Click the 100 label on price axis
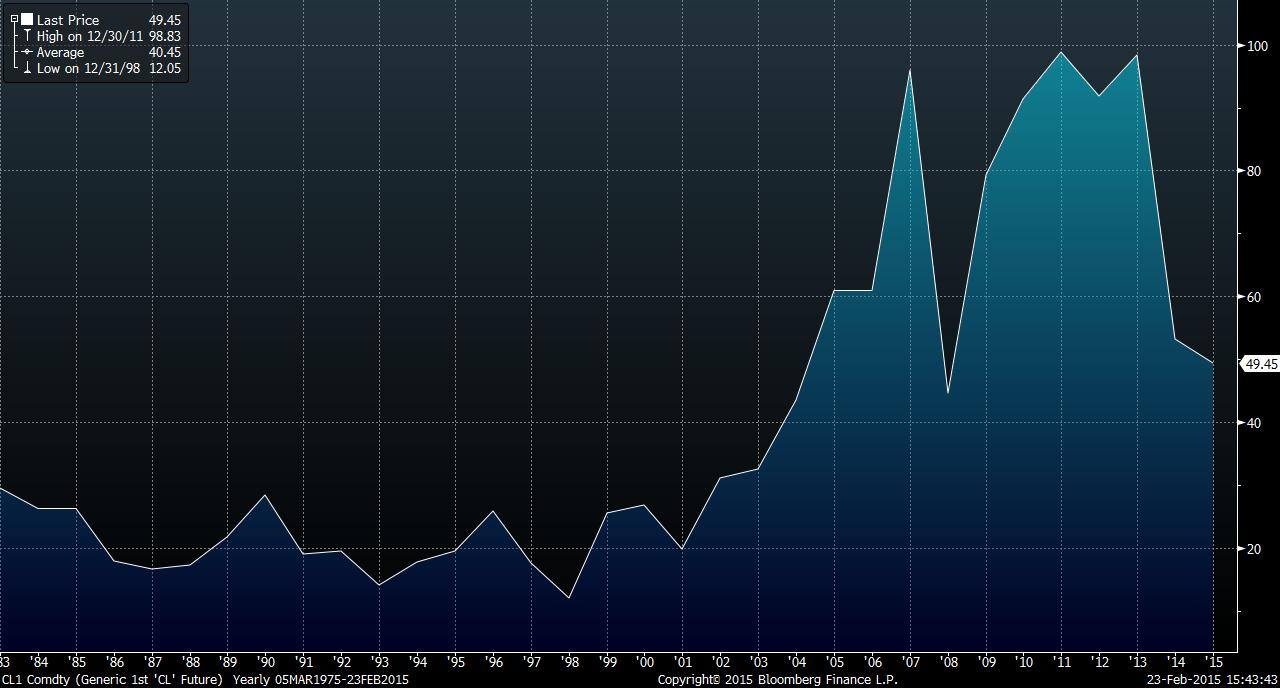 coord(1256,46)
